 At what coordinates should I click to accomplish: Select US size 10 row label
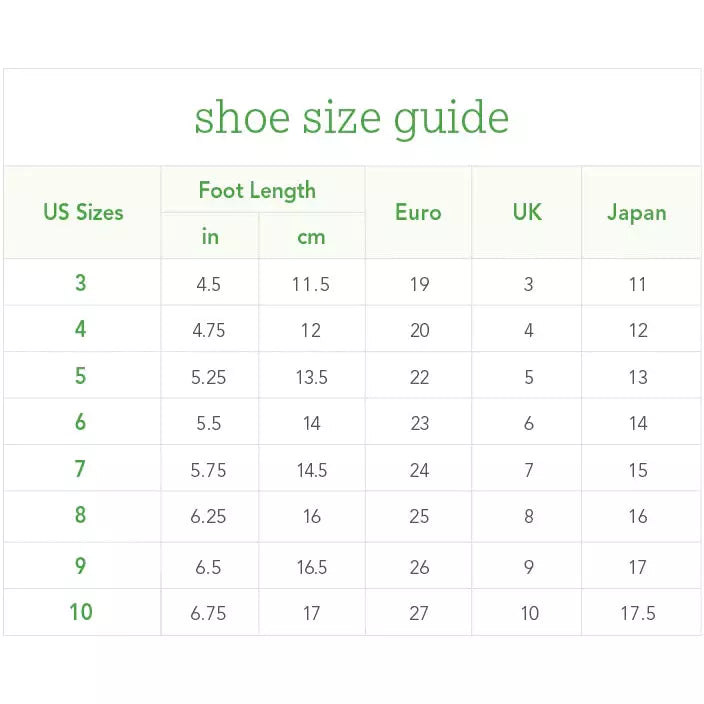click(x=81, y=612)
